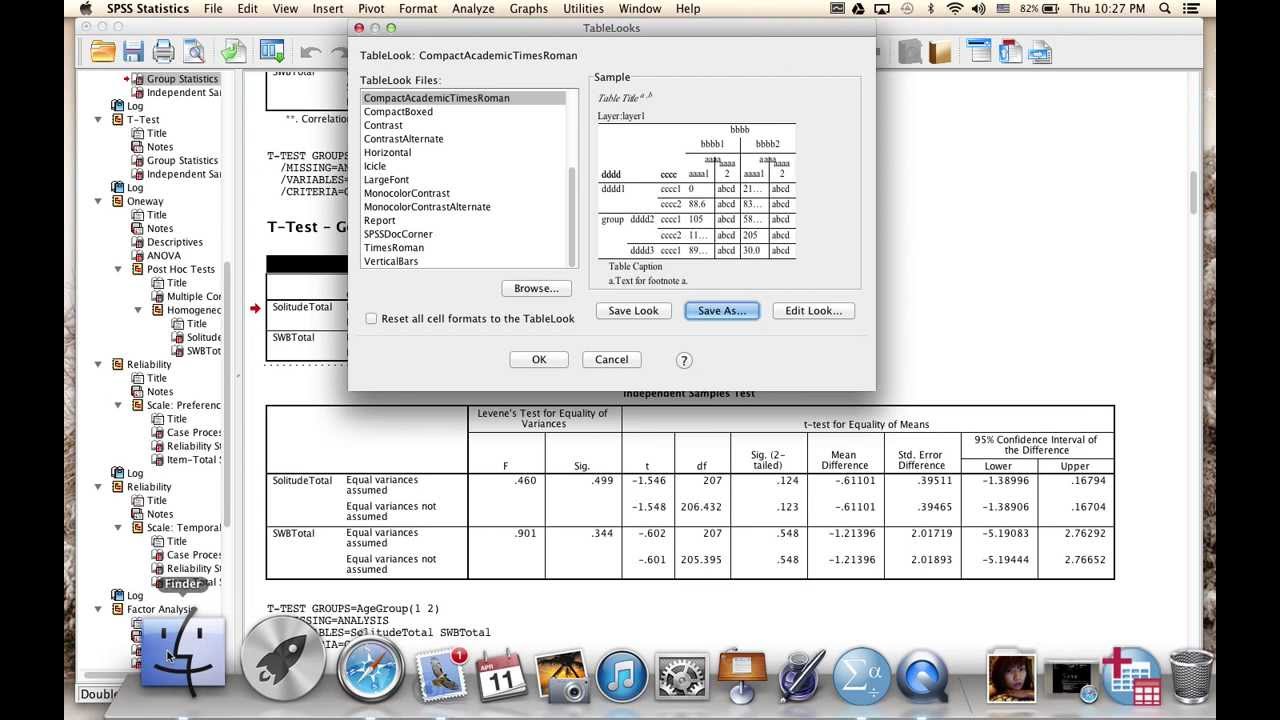Open the Graphs menu
The width and height of the screenshot is (1280, 720).
tap(528, 9)
